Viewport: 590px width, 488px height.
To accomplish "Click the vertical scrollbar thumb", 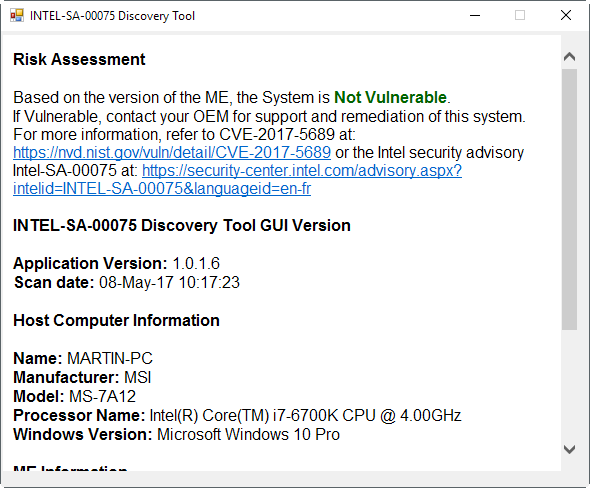I will (569, 199).
